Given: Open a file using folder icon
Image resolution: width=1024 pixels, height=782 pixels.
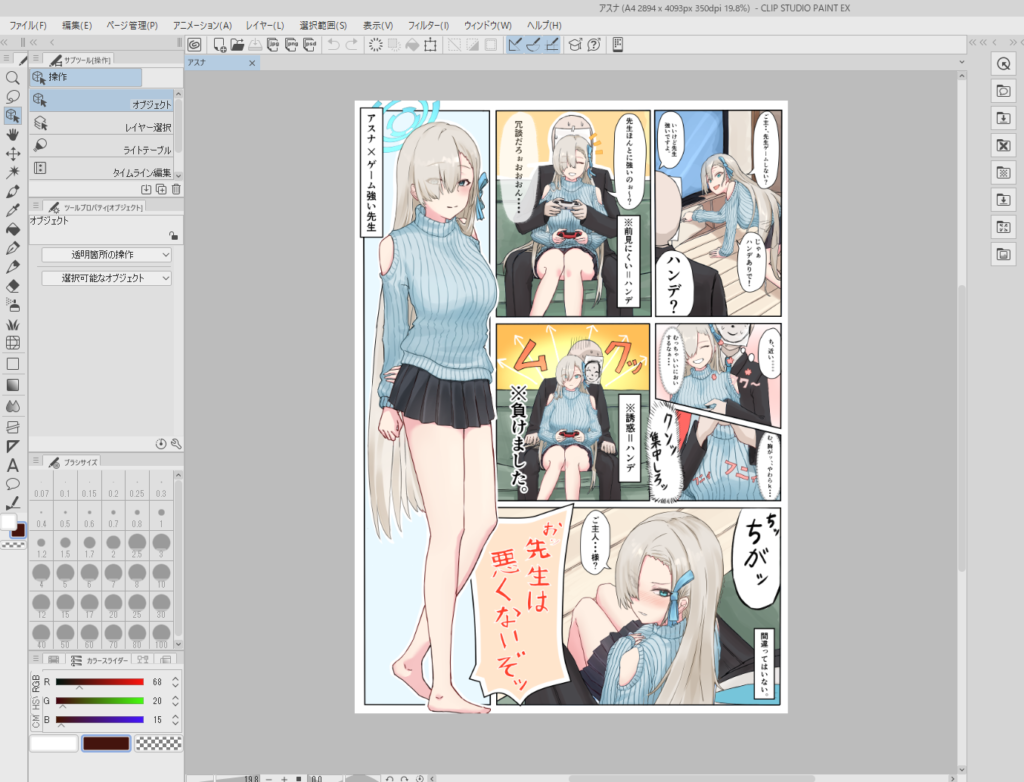Looking at the screenshot, I should point(237,44).
